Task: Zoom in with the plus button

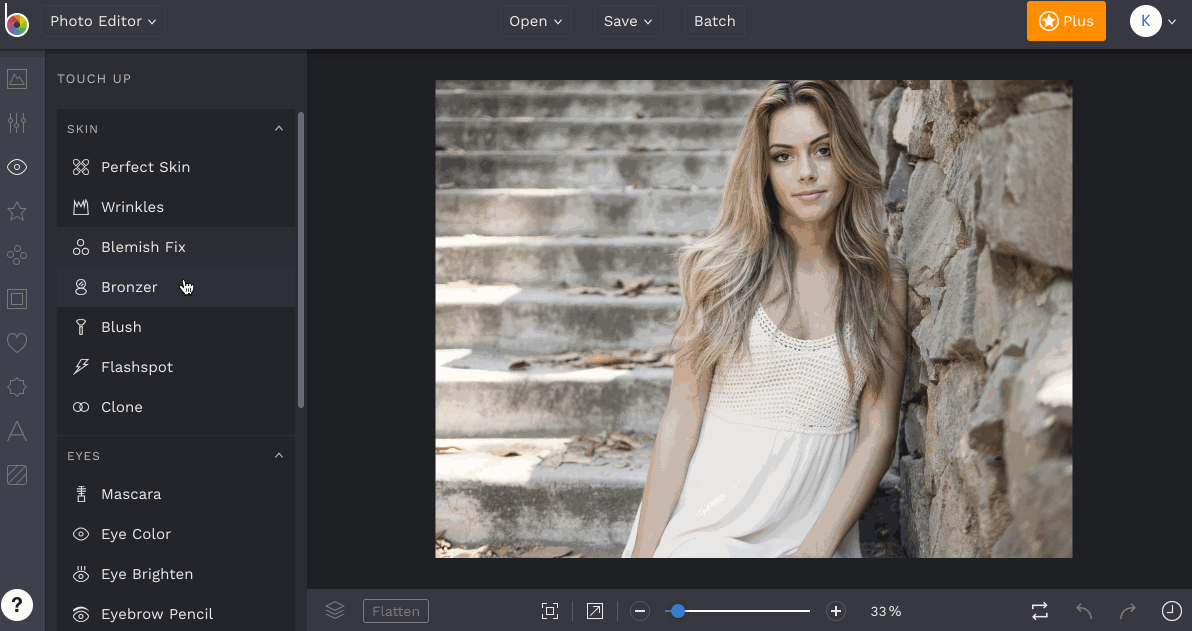Action: click(835, 611)
